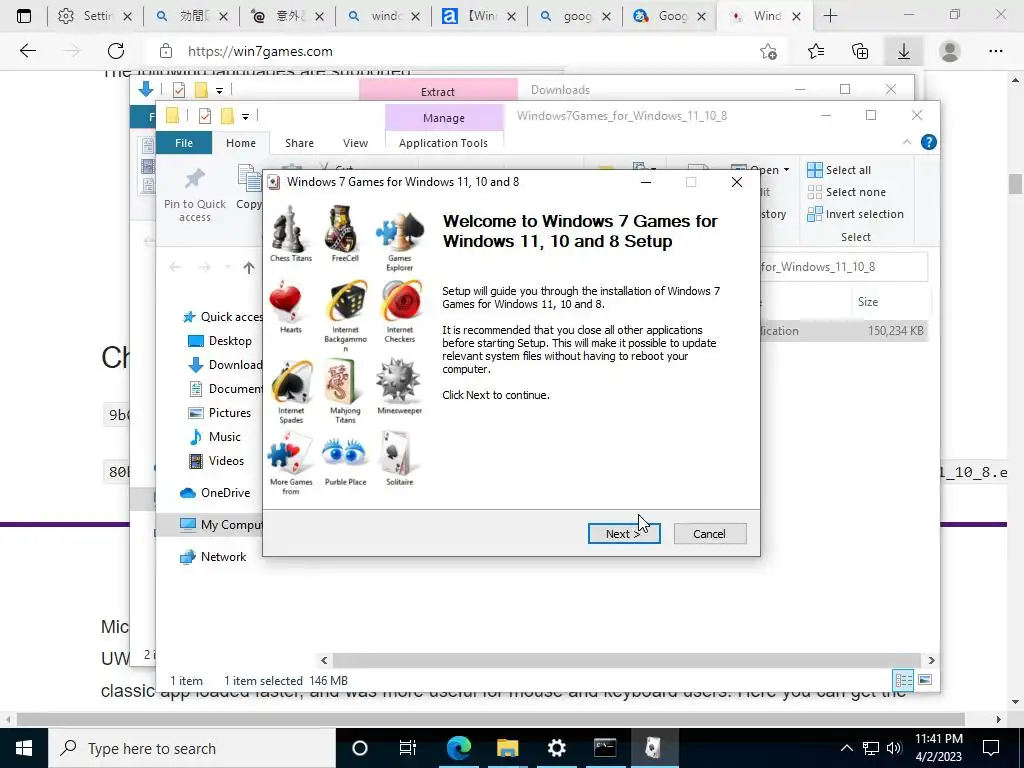Open the browser profile avatar
The height and width of the screenshot is (768, 1024).
(x=950, y=51)
